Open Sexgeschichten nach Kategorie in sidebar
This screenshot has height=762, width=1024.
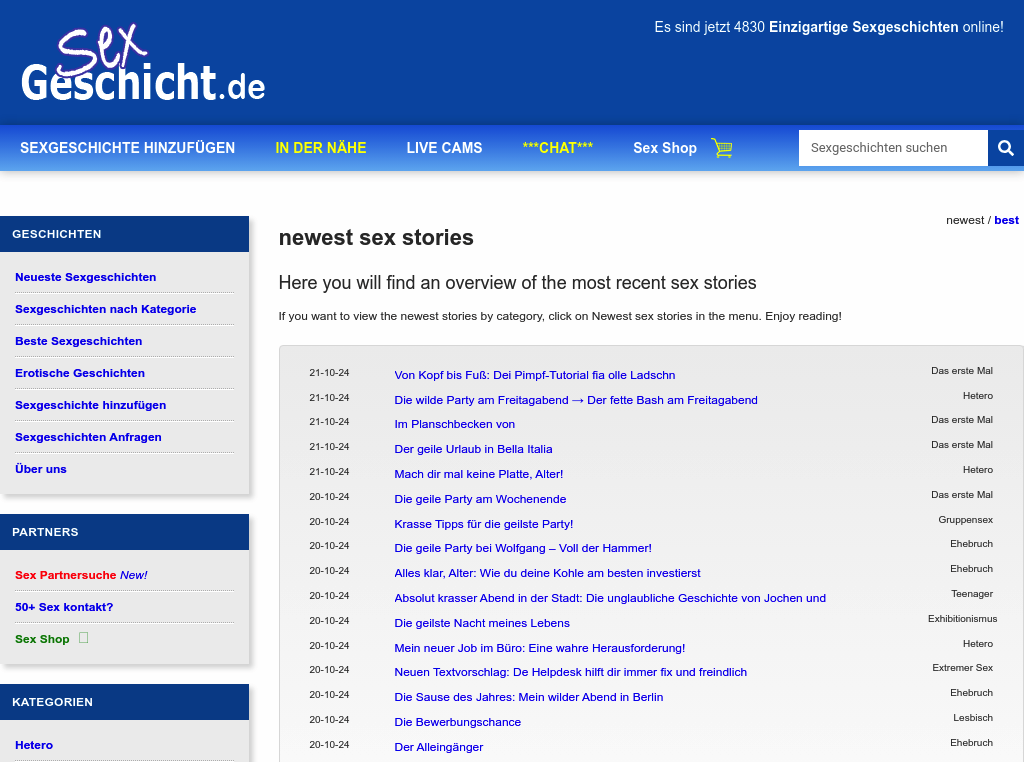(105, 309)
